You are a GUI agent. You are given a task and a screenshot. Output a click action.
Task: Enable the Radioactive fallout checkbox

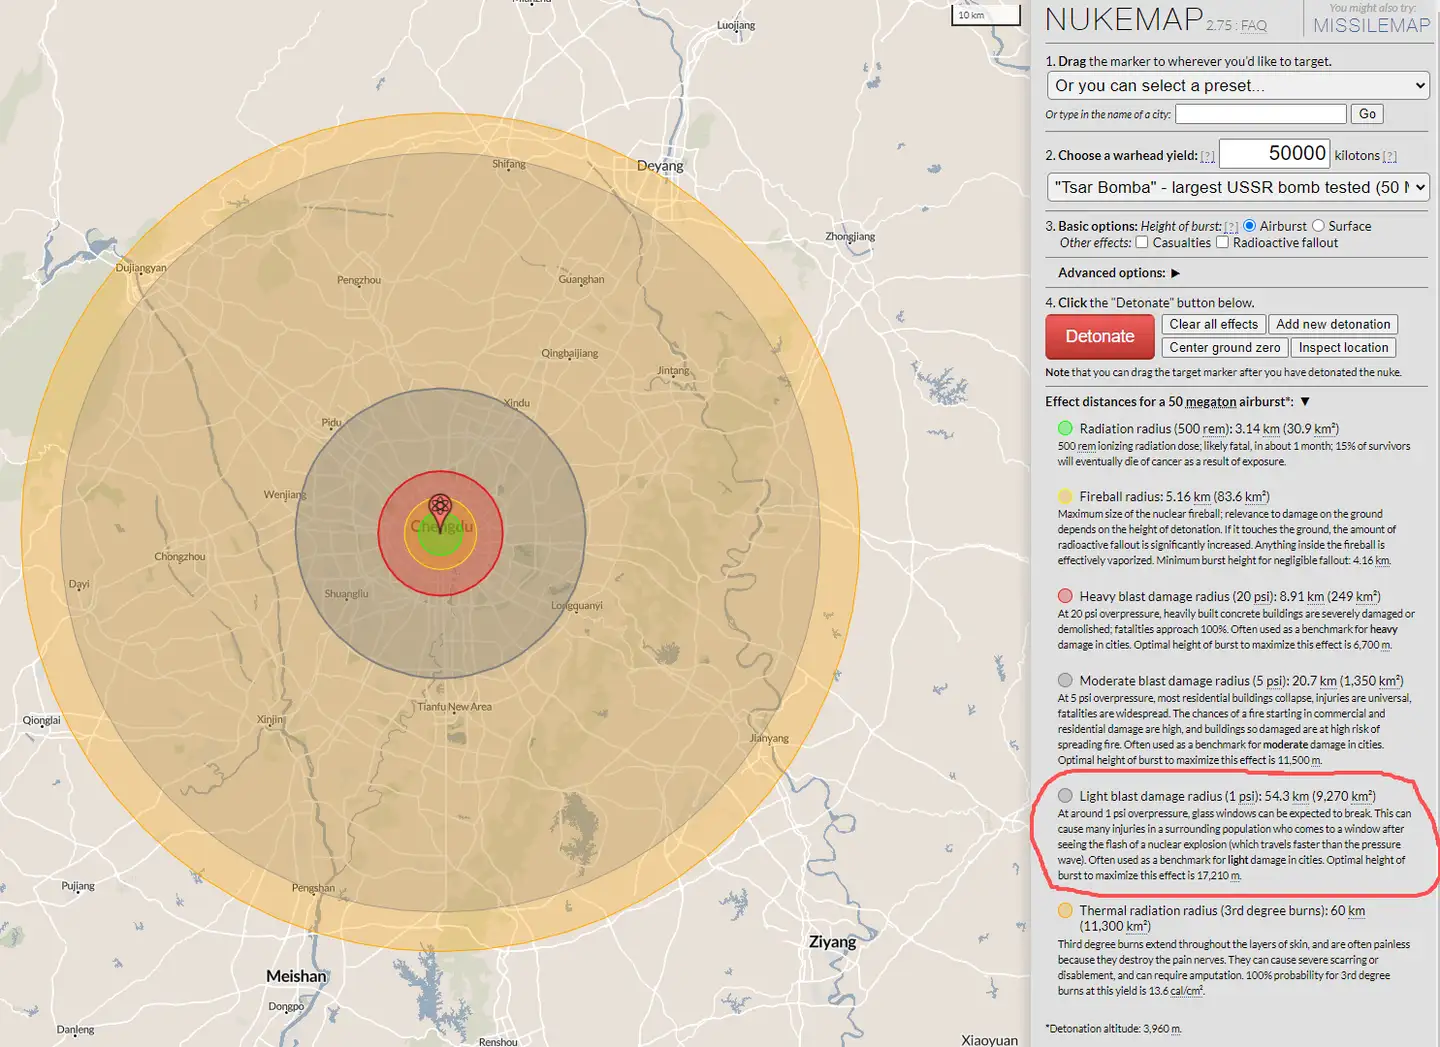pyautogui.click(x=1222, y=243)
